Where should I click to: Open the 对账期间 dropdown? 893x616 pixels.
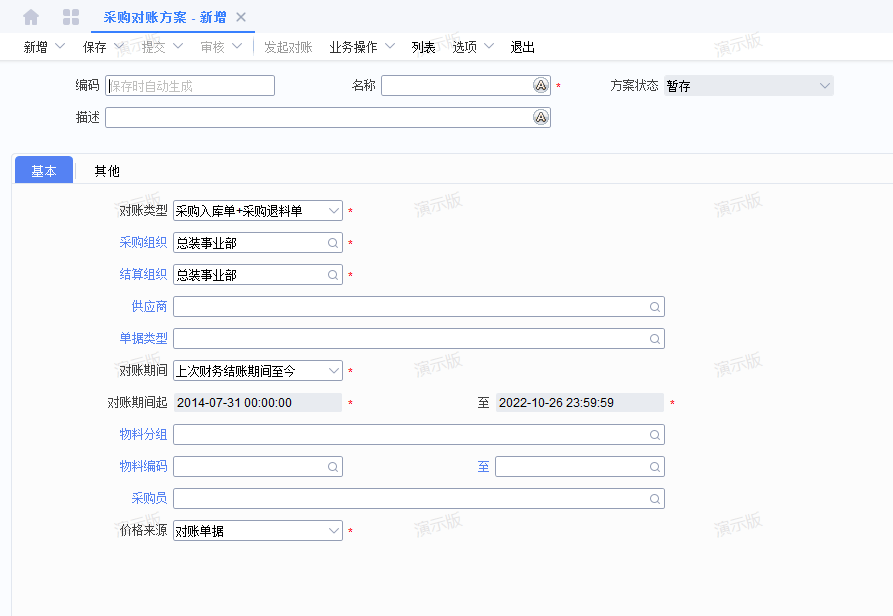pos(334,370)
